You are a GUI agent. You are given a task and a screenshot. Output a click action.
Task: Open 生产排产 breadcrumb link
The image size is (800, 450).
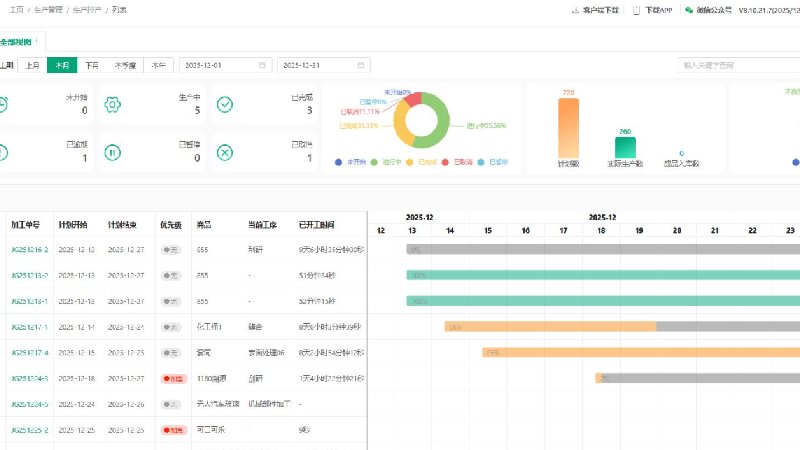click(87, 10)
